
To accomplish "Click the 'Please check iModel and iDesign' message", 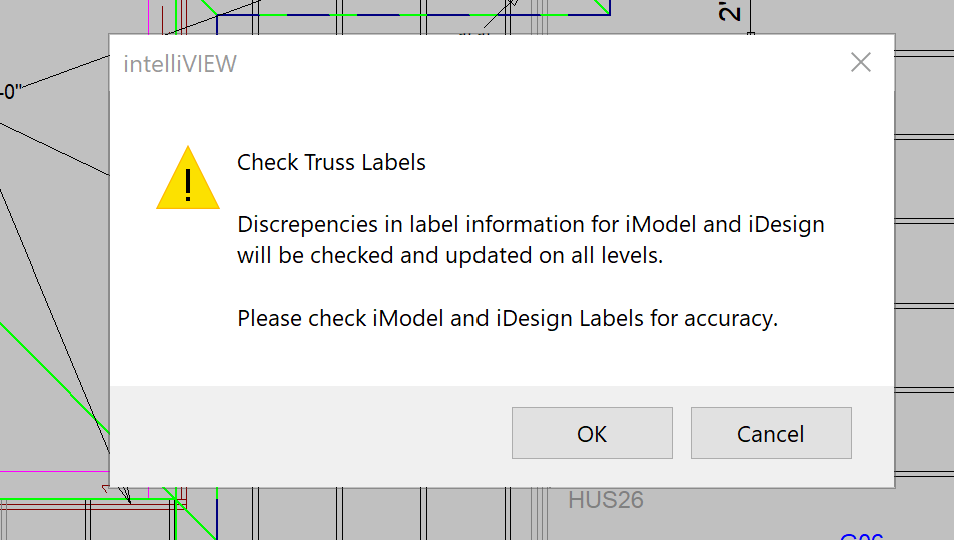I will [x=507, y=319].
